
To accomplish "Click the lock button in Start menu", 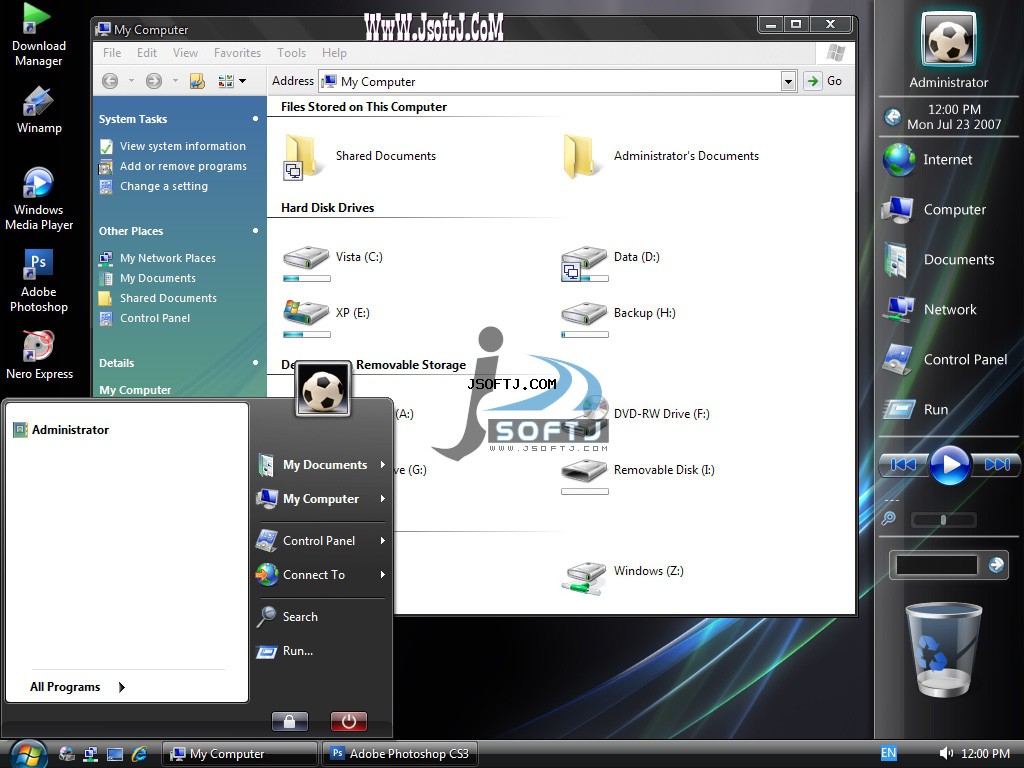I will click(x=289, y=721).
